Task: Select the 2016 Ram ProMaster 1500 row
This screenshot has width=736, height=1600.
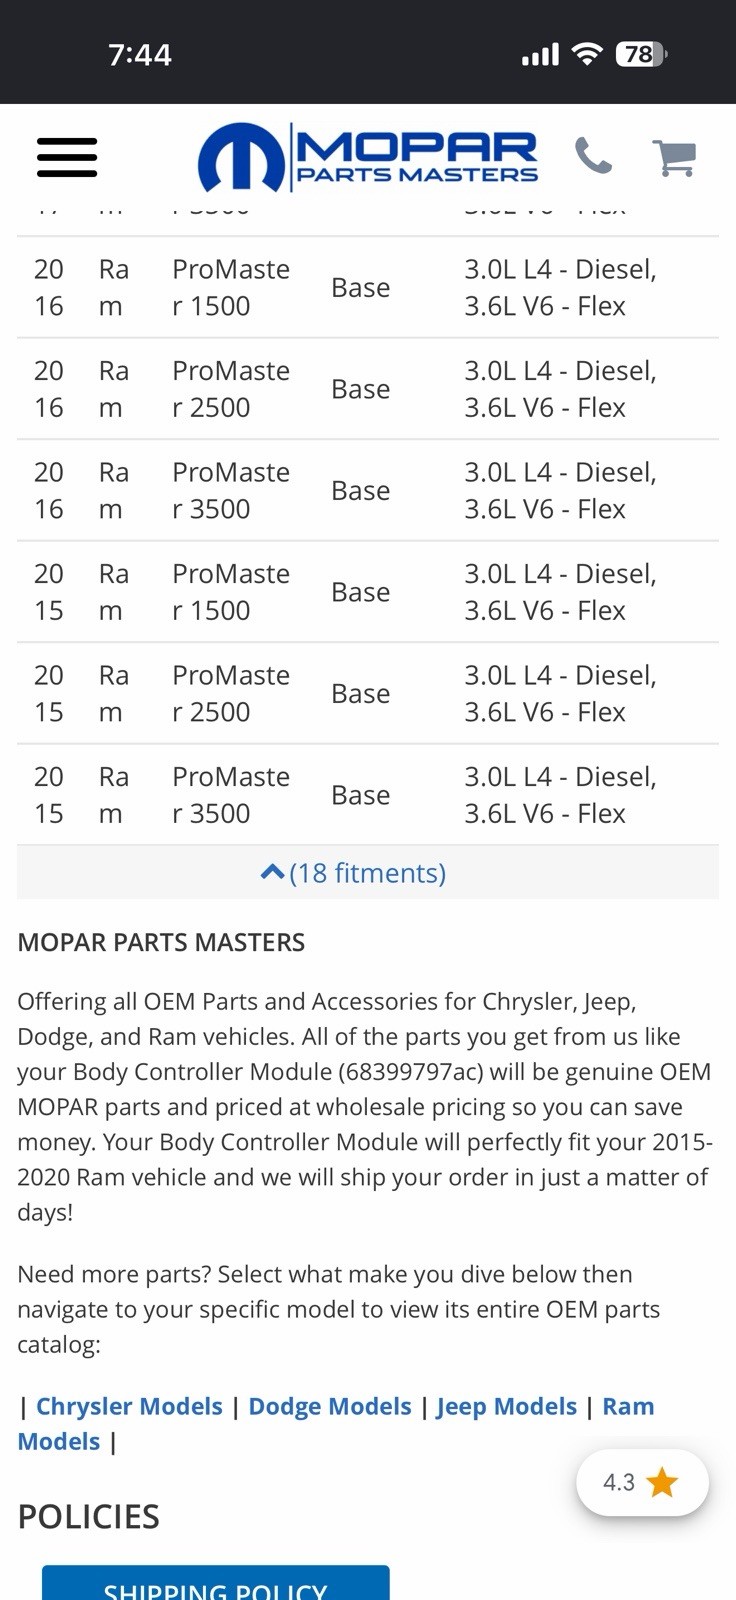Action: coord(368,288)
